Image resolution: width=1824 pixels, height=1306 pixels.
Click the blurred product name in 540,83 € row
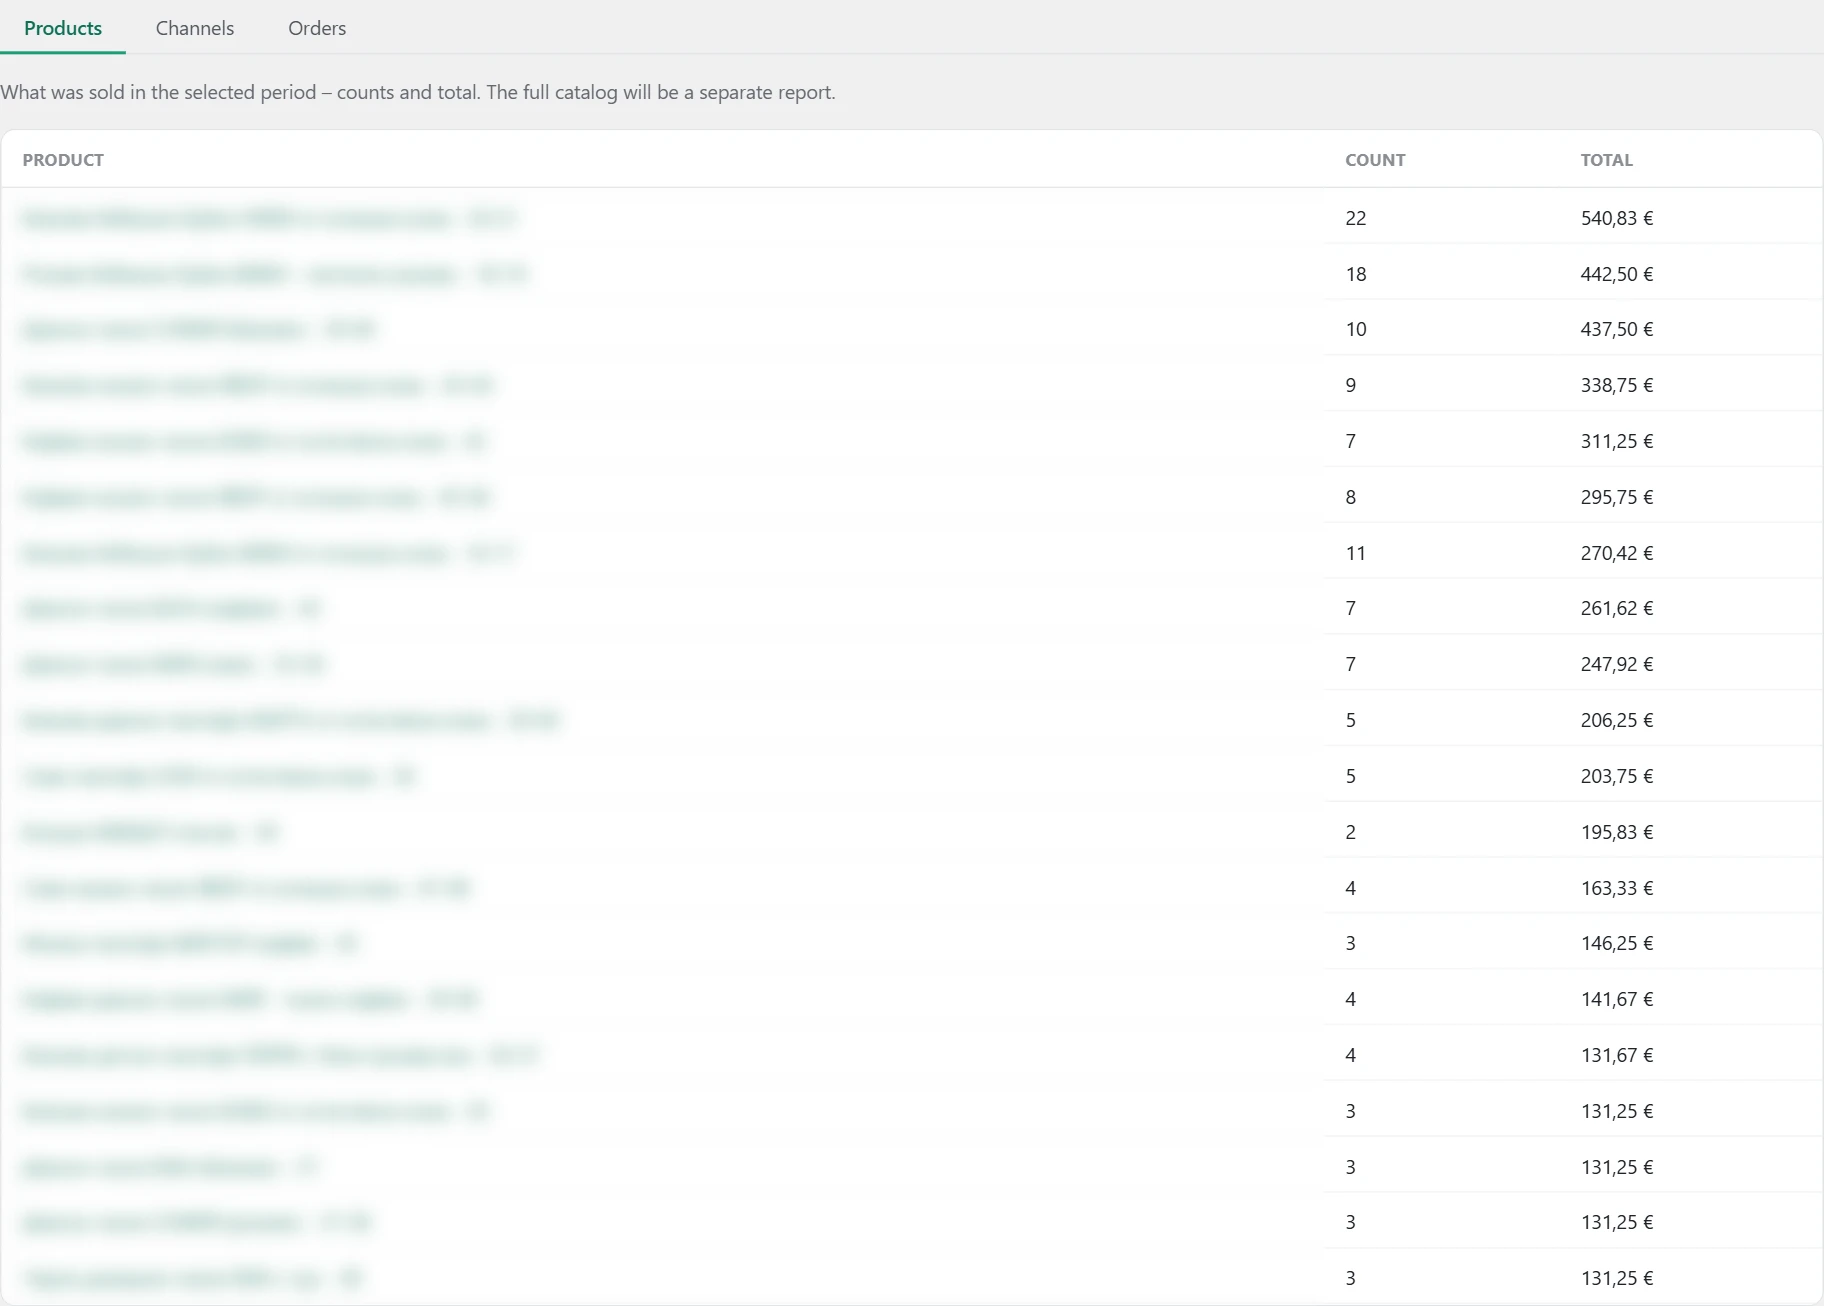269,218
